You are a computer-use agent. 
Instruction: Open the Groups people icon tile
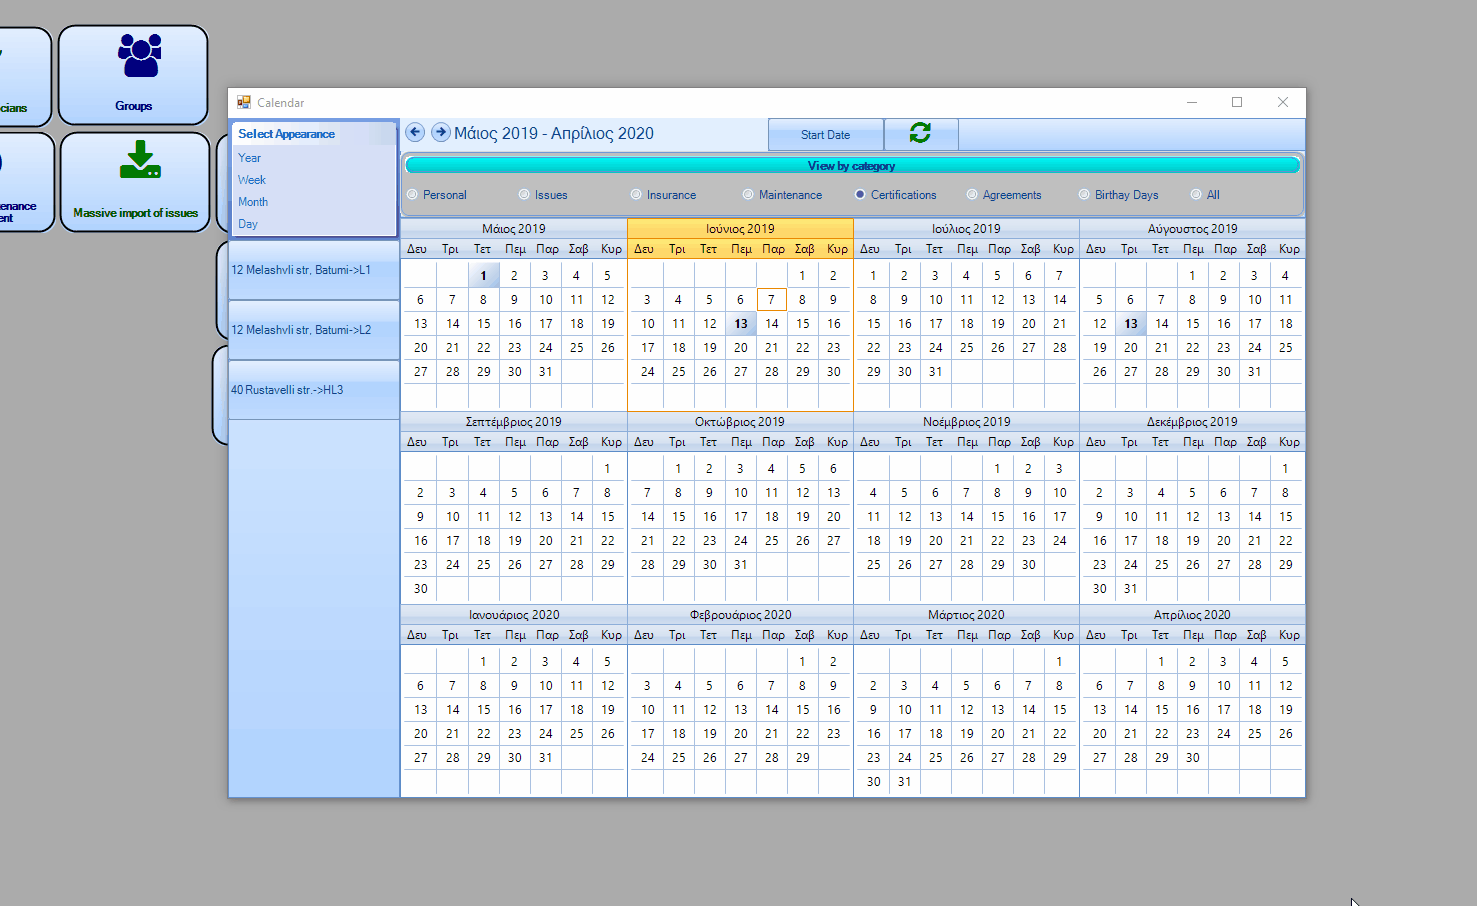[134, 74]
